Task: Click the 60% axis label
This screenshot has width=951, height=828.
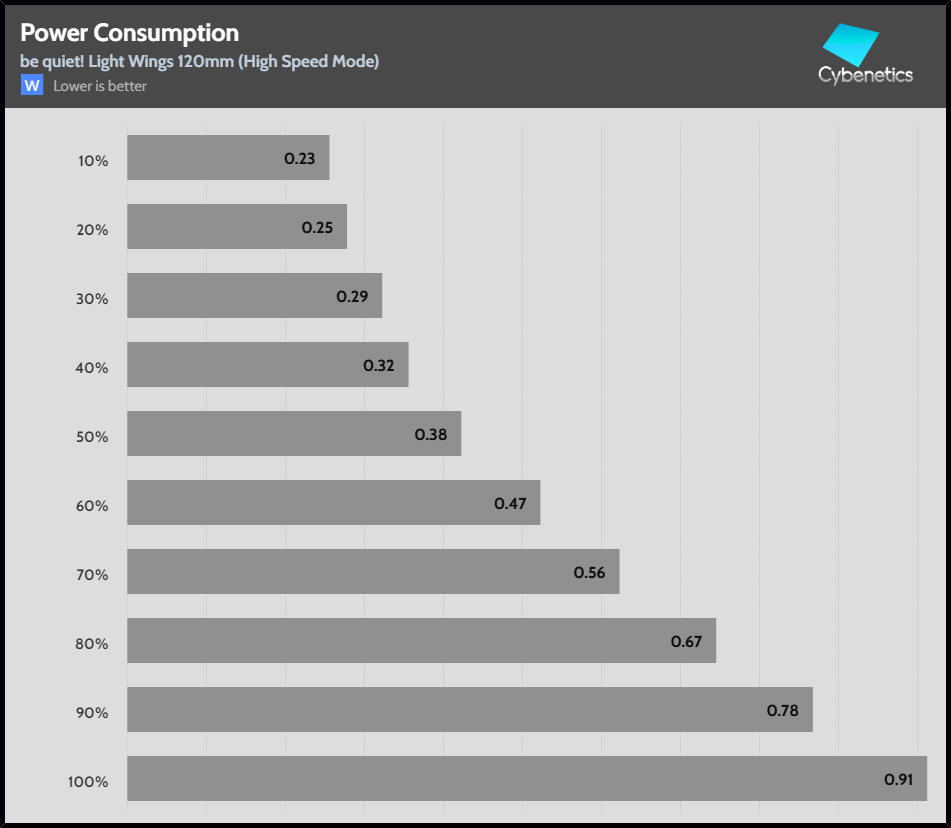Action: click(x=92, y=506)
